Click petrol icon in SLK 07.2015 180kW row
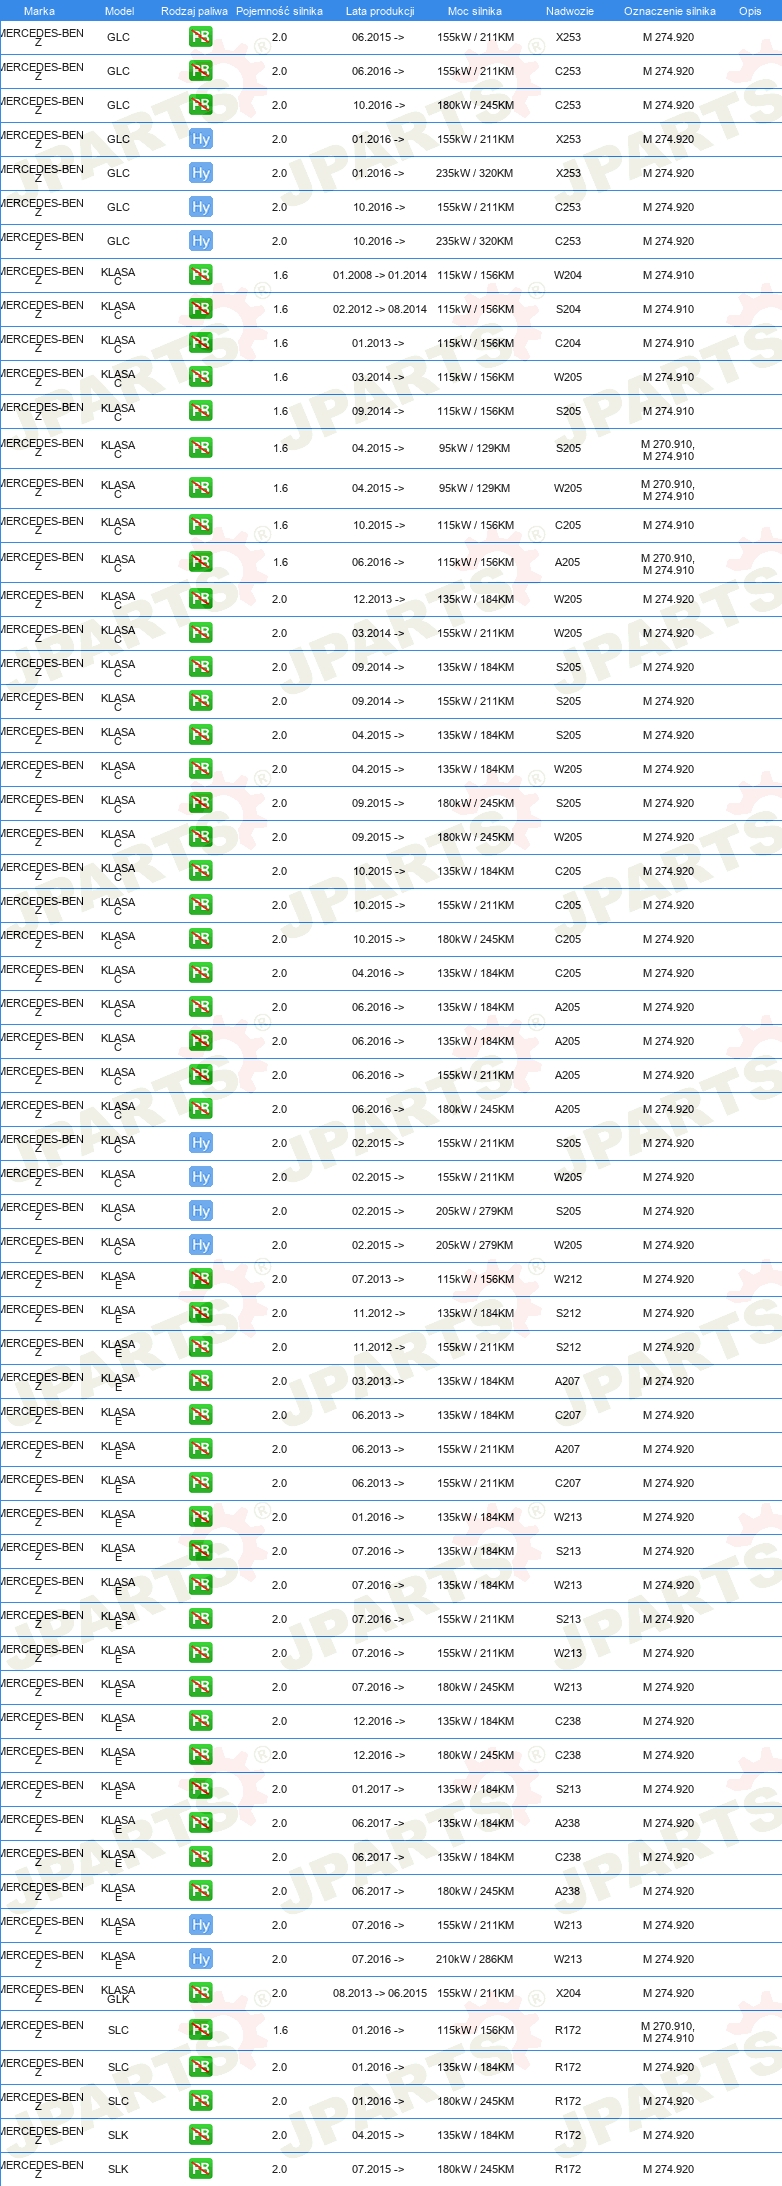Image resolution: width=782 pixels, height=2186 pixels. [200, 2170]
